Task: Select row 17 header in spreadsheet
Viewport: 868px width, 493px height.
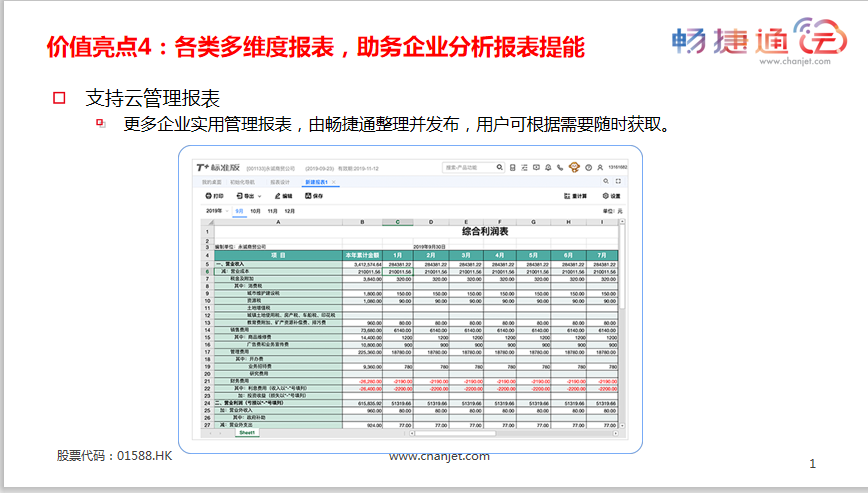Action: tap(208, 352)
